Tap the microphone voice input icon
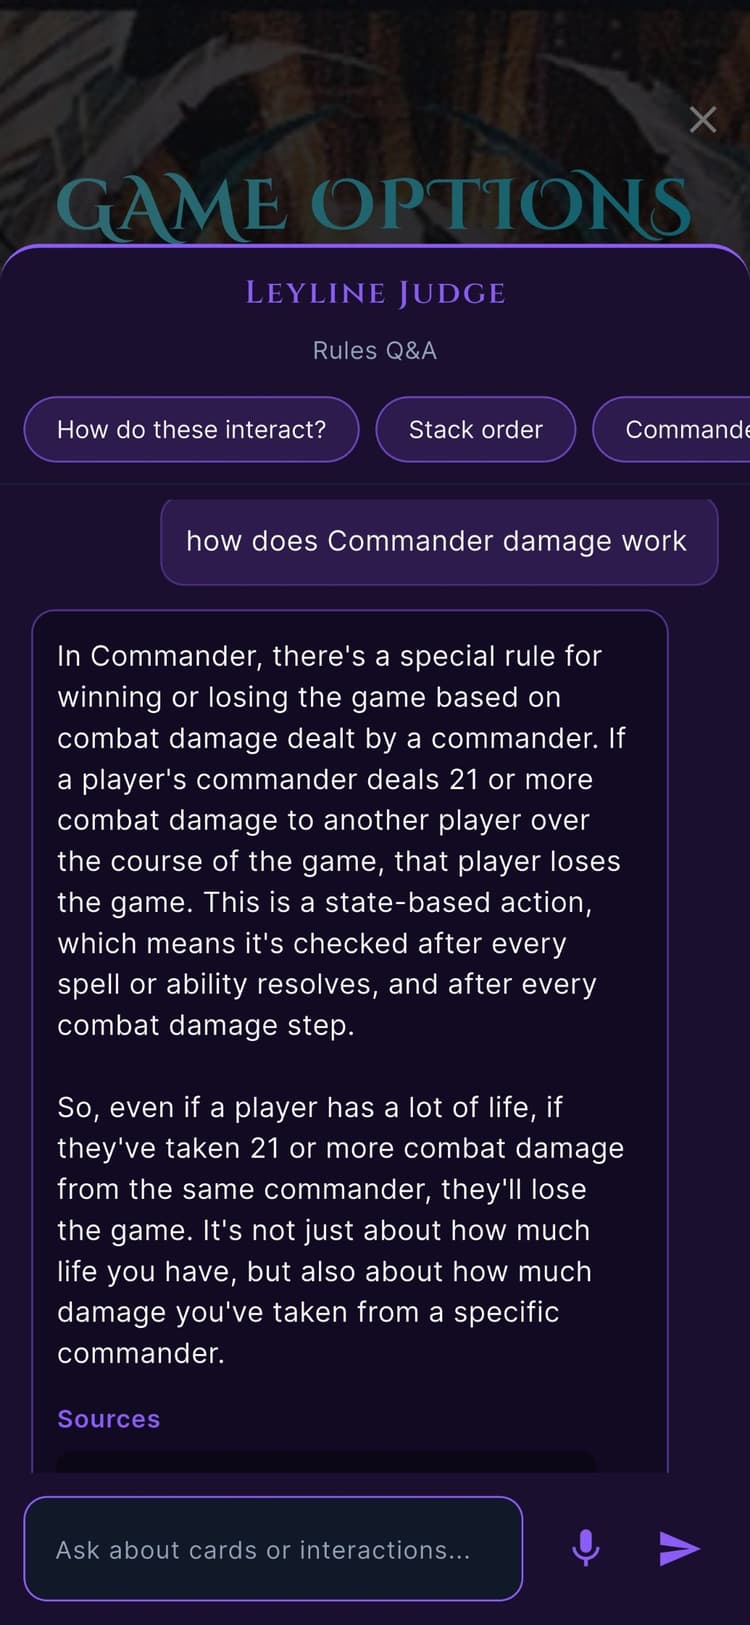Viewport: 750px width, 1625px height. [x=586, y=1548]
